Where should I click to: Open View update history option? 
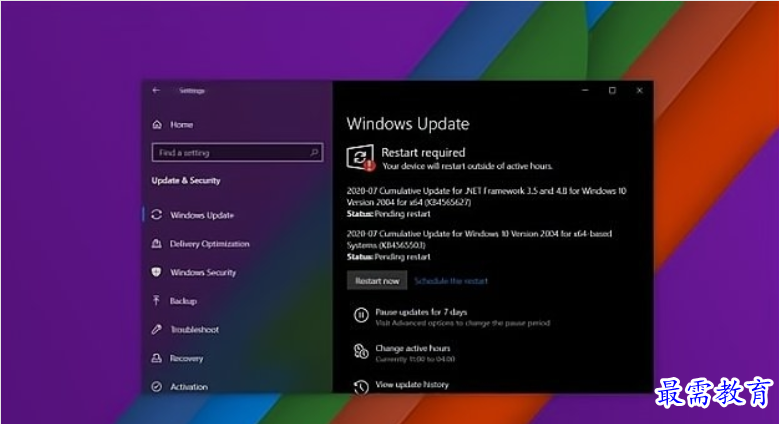coord(412,384)
